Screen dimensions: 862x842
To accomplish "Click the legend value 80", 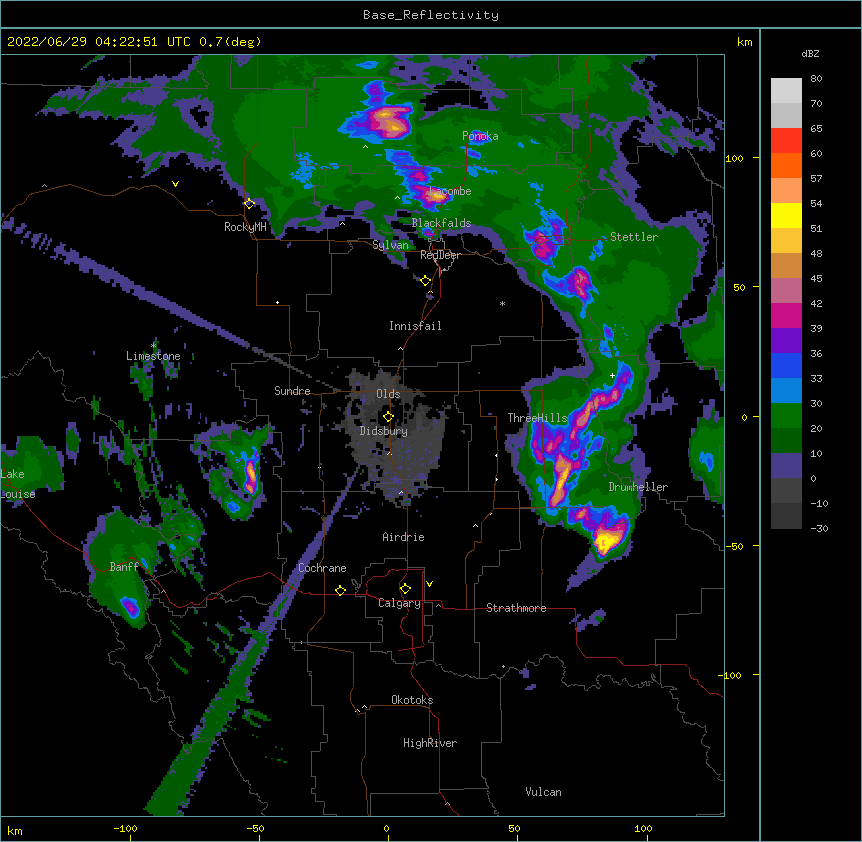I will point(816,79).
